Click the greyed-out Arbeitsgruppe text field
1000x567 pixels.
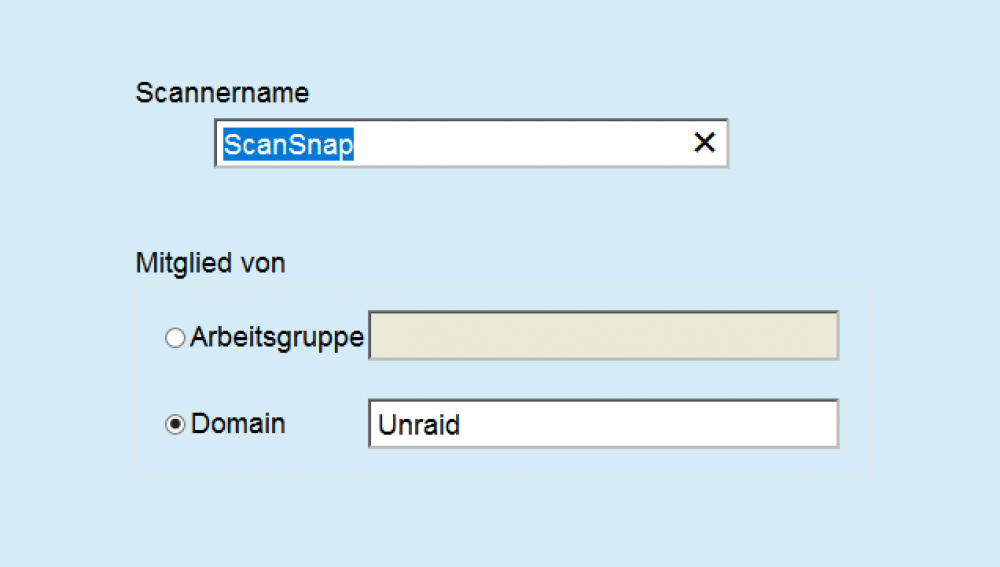pyautogui.click(x=603, y=335)
